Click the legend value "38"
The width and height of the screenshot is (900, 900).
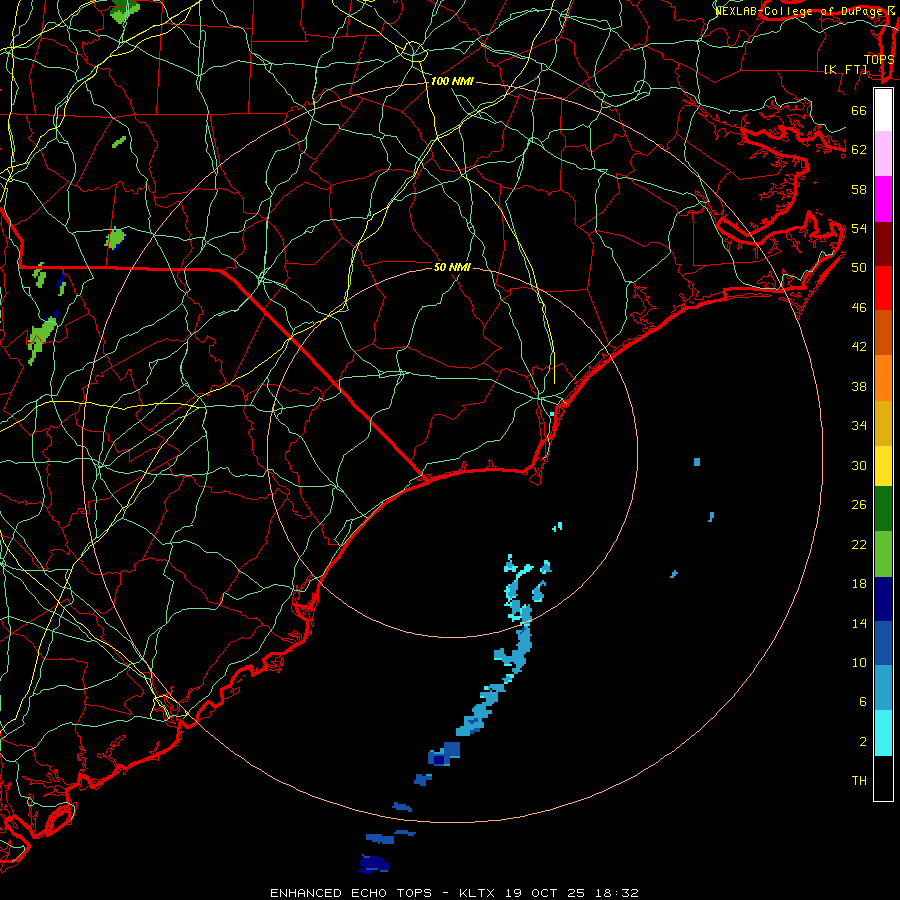859,386
